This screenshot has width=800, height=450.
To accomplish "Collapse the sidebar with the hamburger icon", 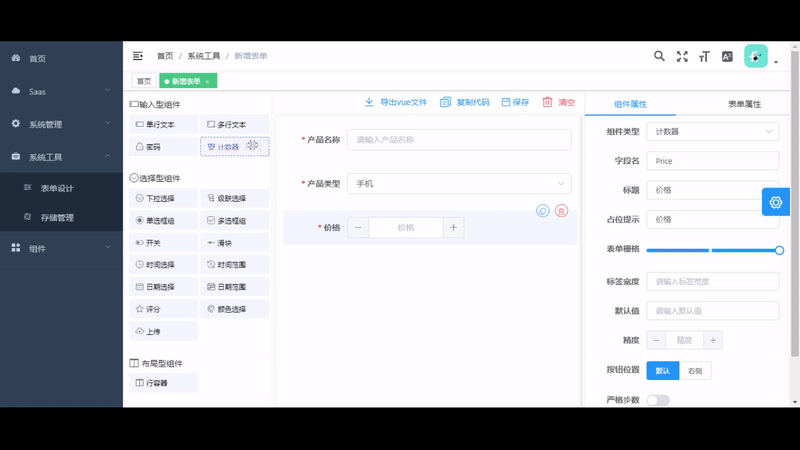I will (138, 56).
